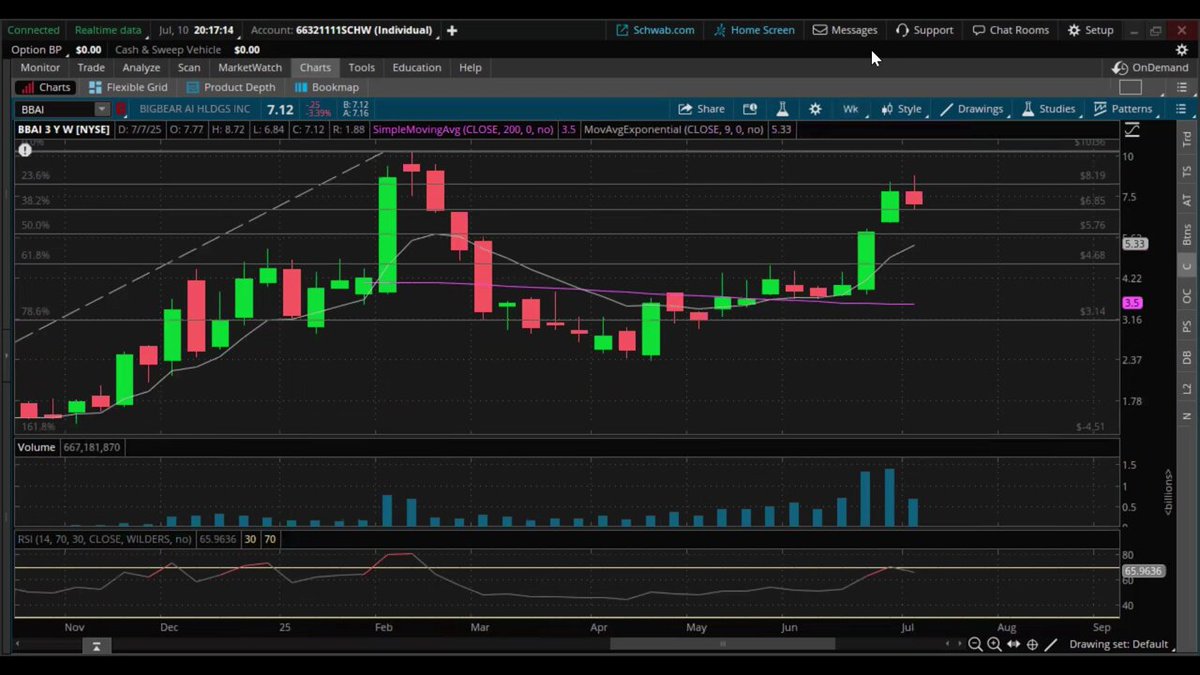Open the Drawings dropdown

pyautogui.click(x=971, y=109)
